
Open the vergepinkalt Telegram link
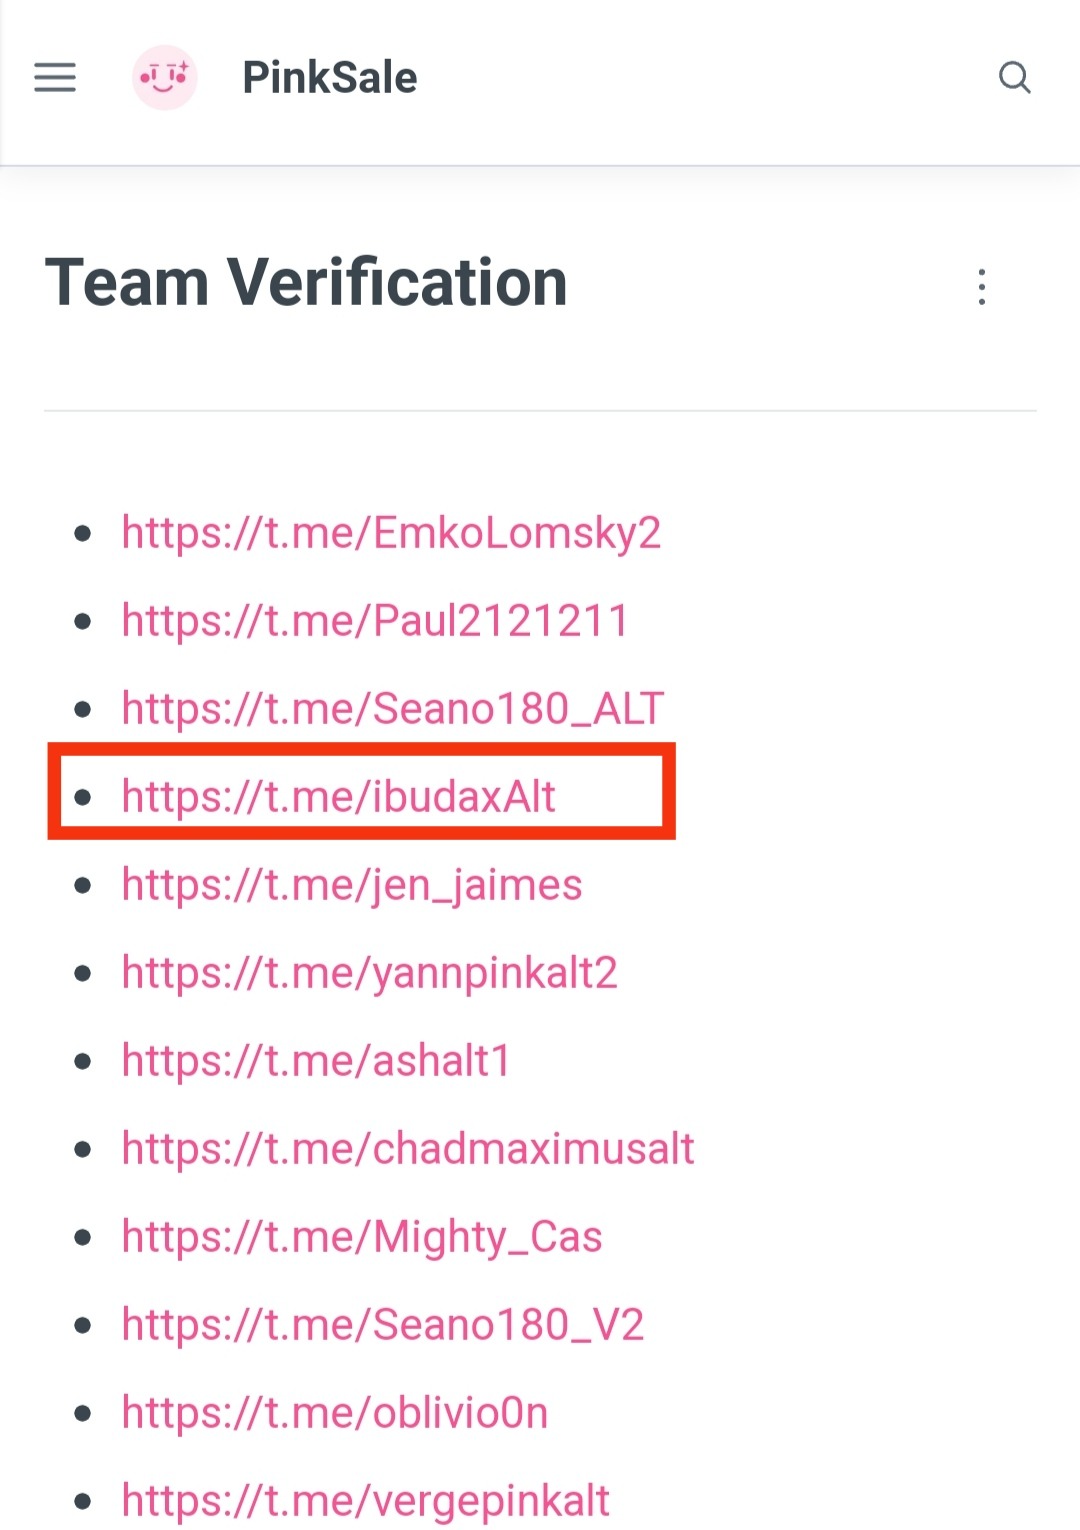click(365, 1501)
